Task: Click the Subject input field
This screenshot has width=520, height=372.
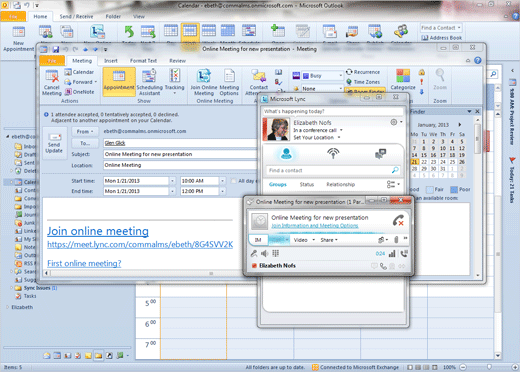Action: (x=180, y=154)
